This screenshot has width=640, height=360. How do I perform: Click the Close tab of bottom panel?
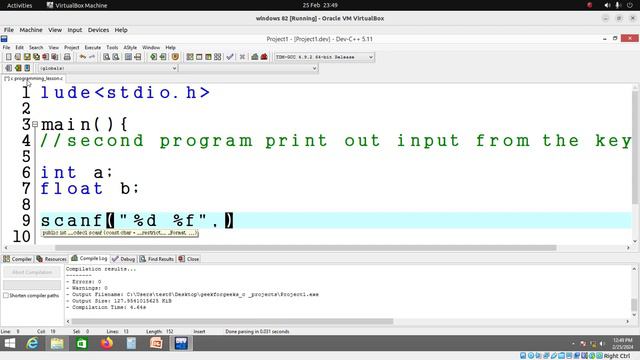point(189,259)
